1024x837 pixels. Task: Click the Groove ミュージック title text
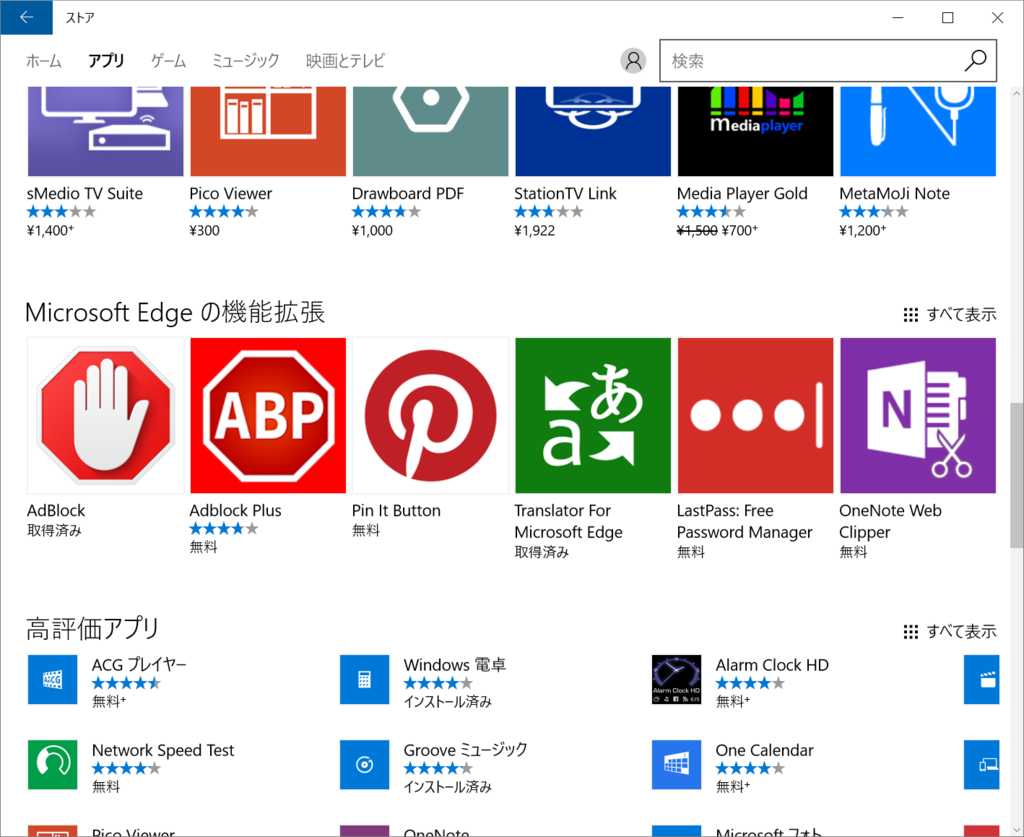point(465,750)
